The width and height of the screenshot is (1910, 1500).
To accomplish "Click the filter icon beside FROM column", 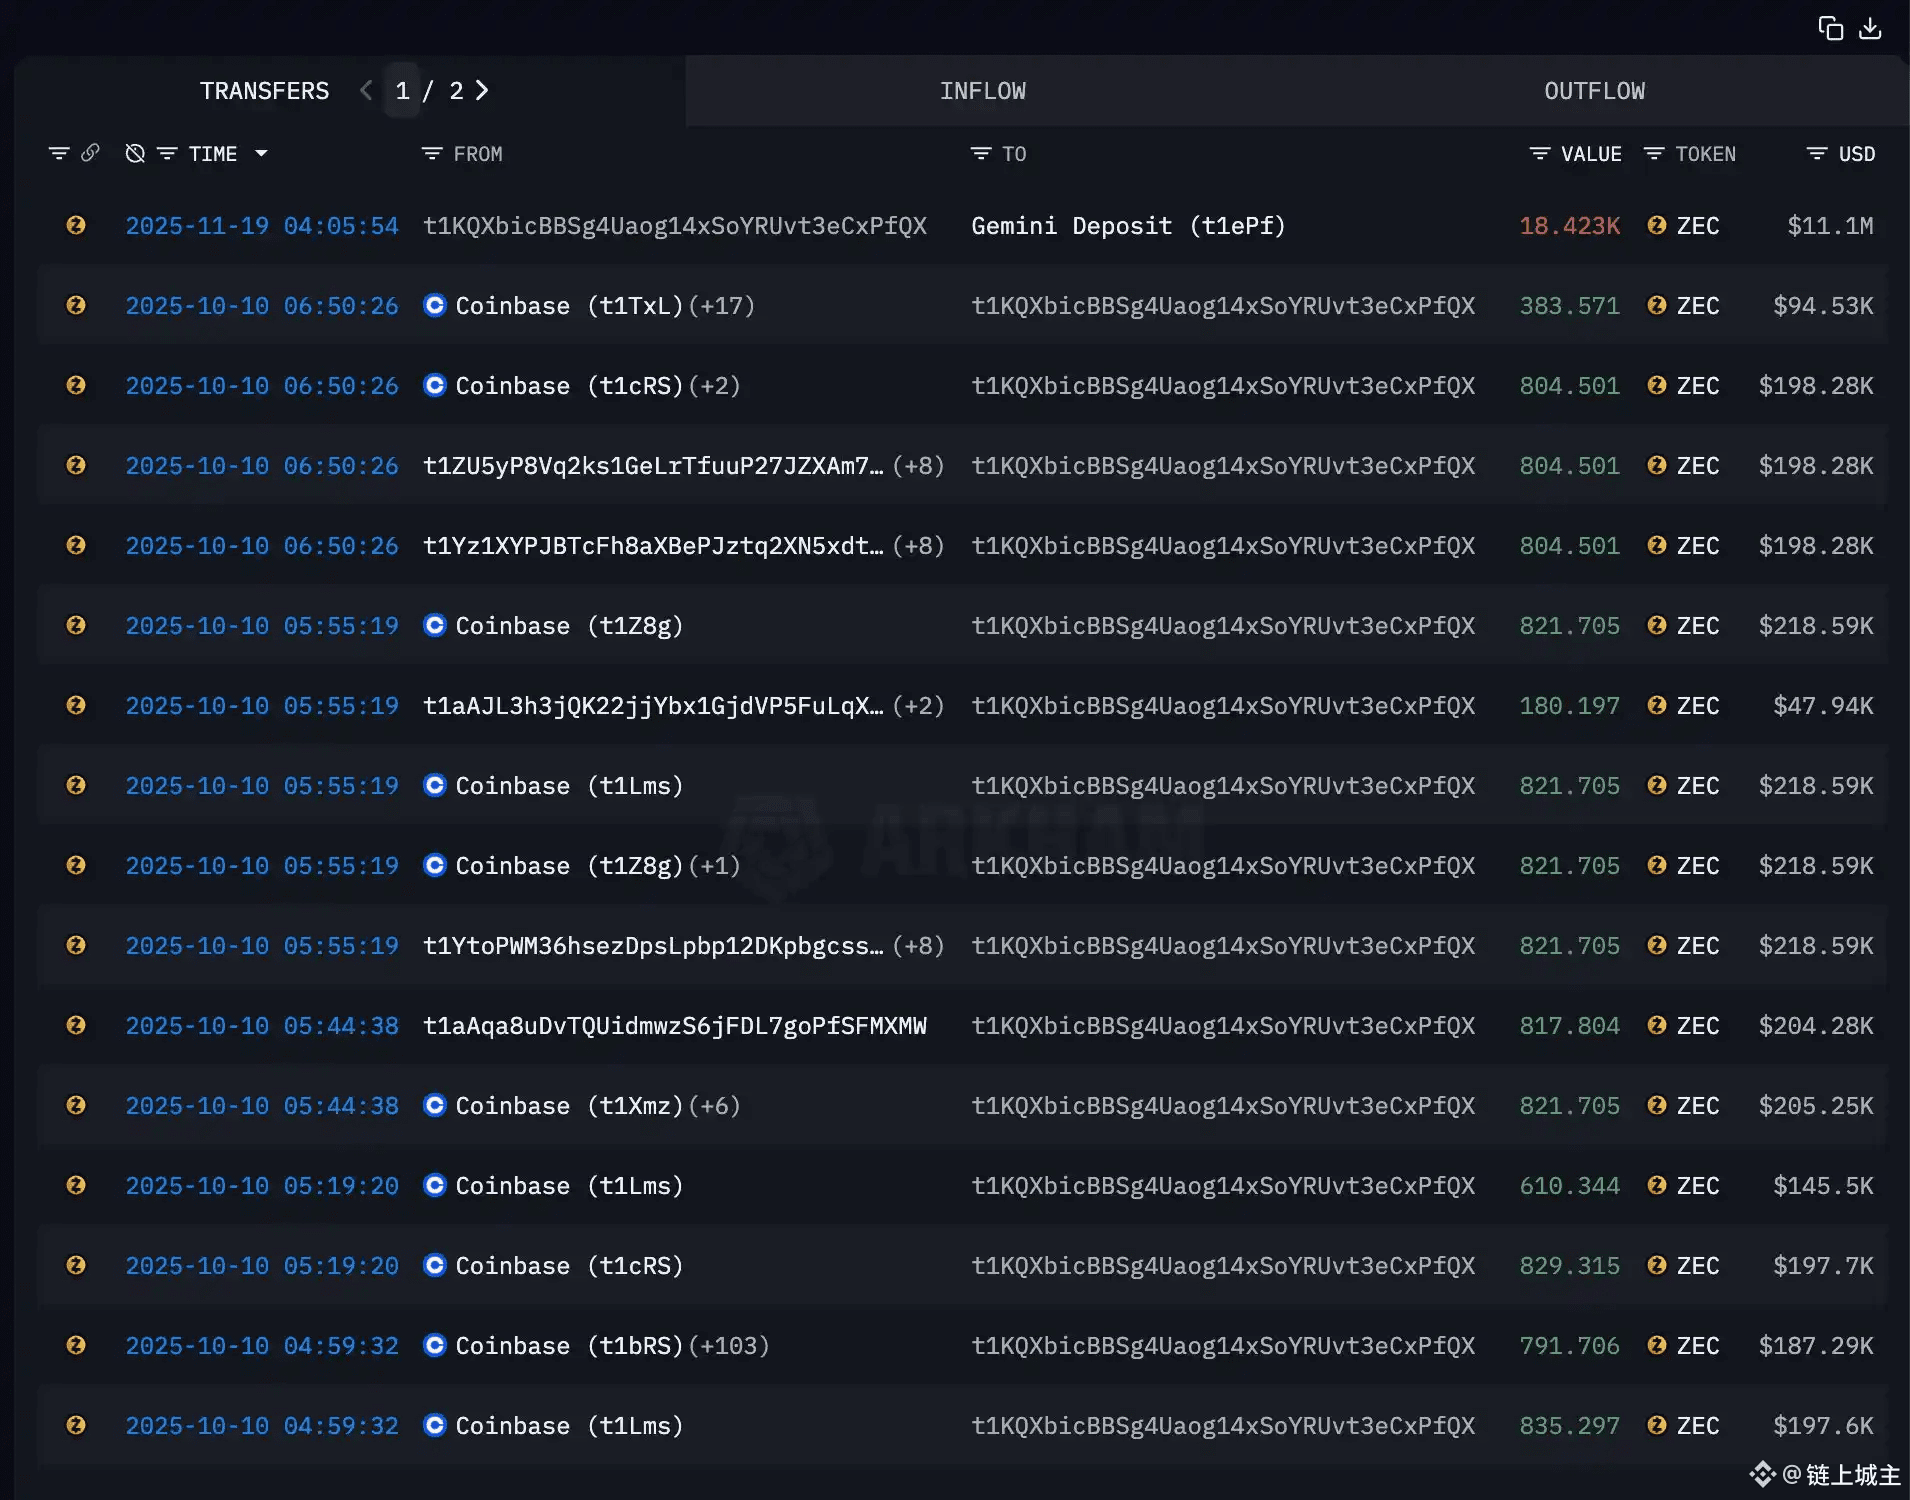I will pos(431,154).
